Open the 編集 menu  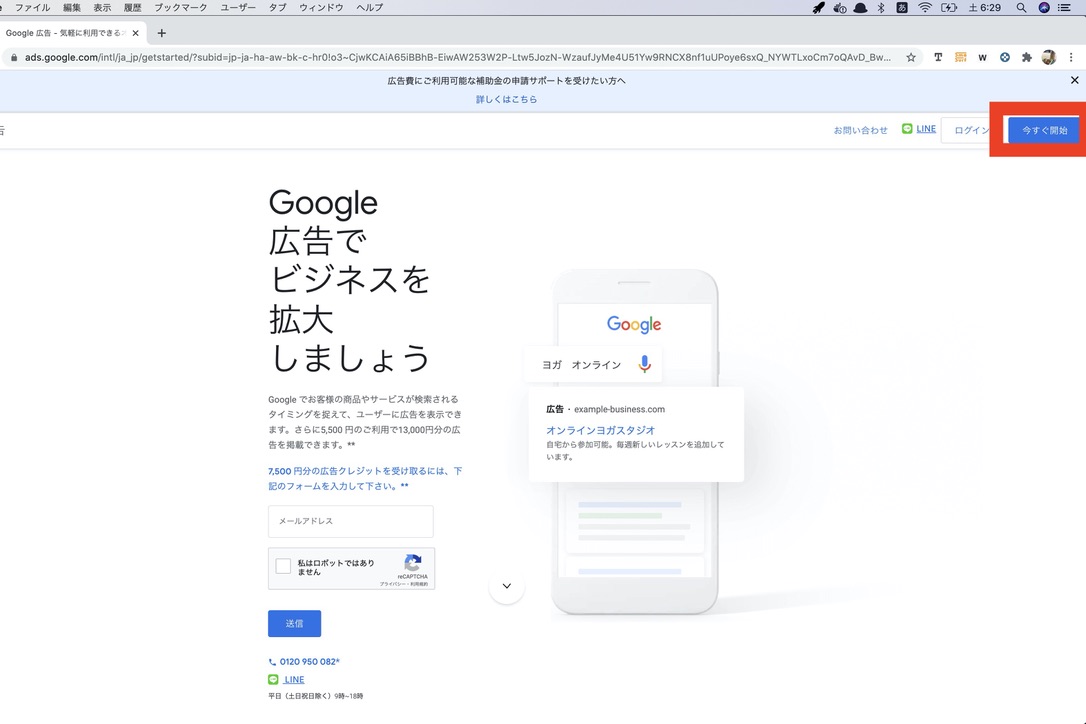71,8
